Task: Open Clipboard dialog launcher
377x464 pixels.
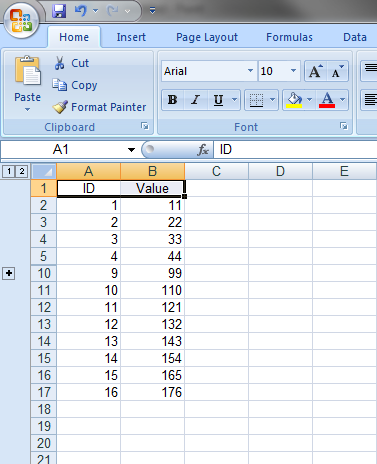Action: click(145, 126)
